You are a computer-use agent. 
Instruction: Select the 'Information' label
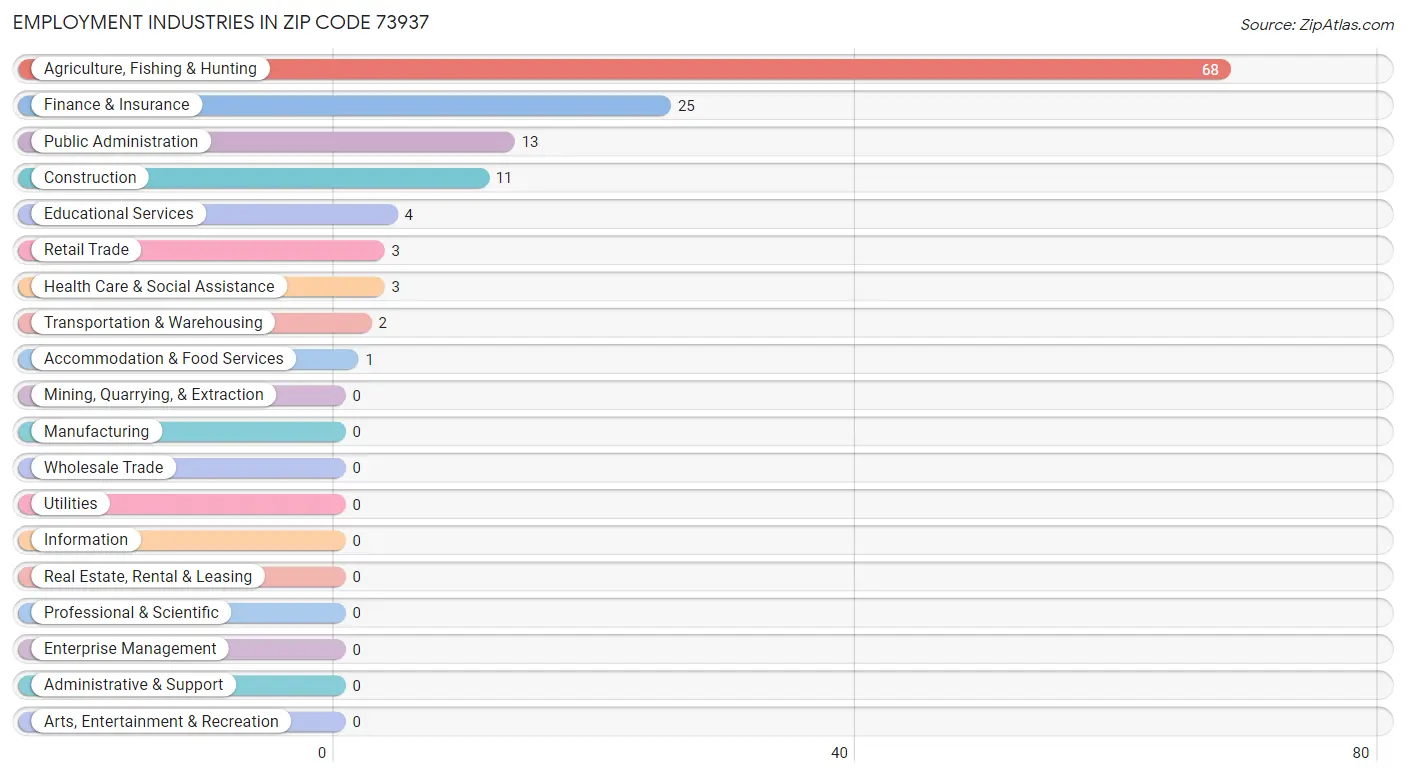[86, 540]
